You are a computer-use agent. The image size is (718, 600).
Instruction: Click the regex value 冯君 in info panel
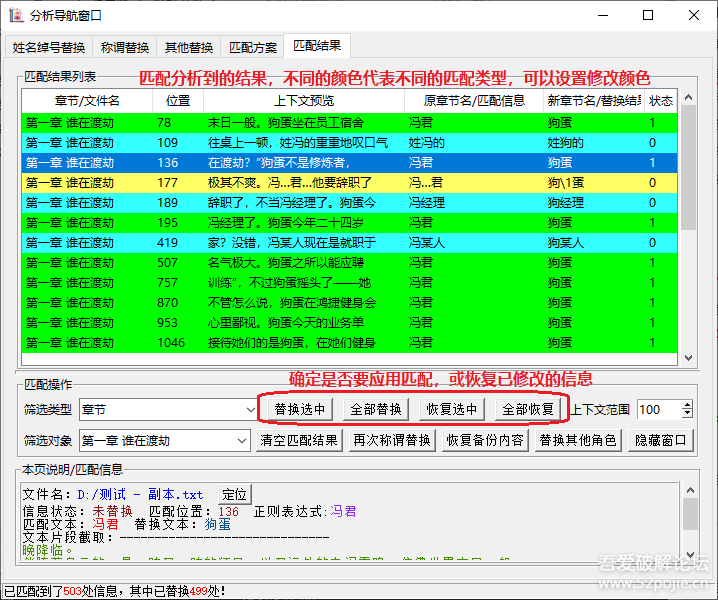pos(343,511)
